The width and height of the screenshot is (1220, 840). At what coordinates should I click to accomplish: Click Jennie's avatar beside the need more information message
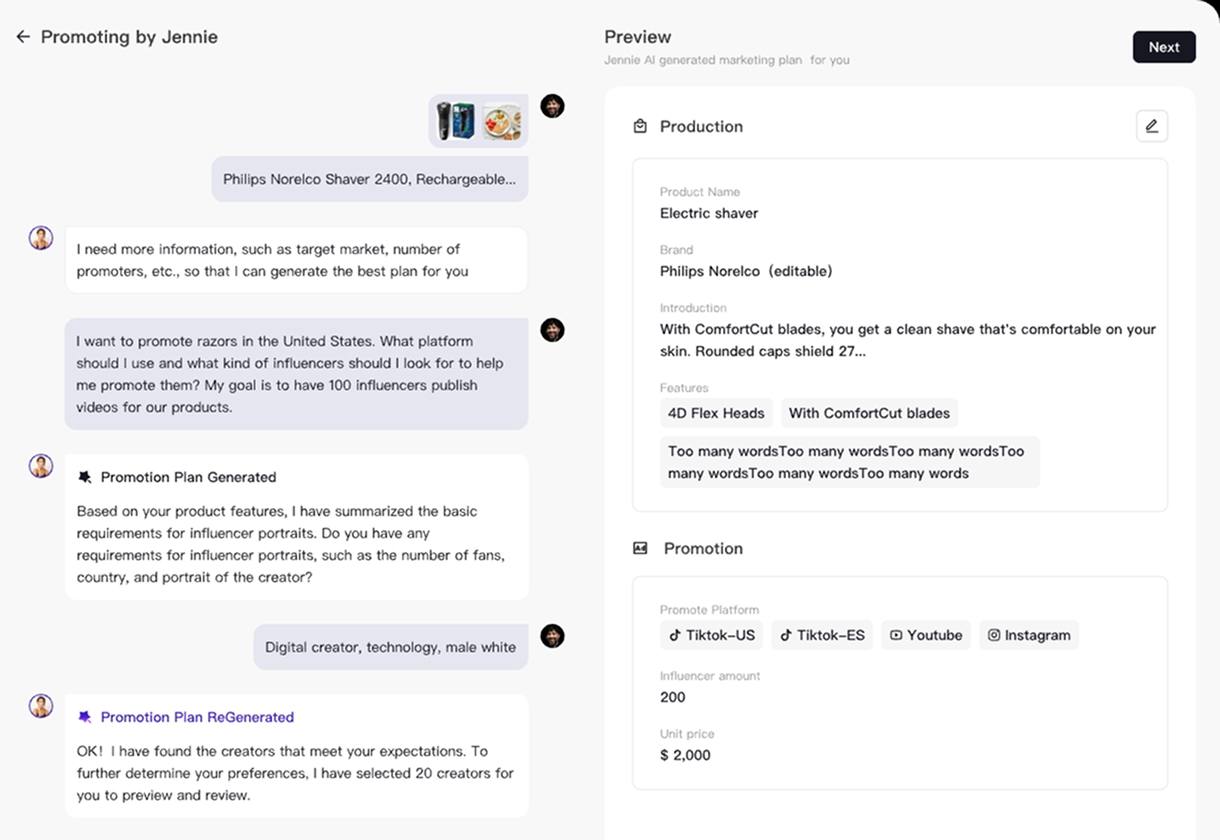[x=41, y=238]
